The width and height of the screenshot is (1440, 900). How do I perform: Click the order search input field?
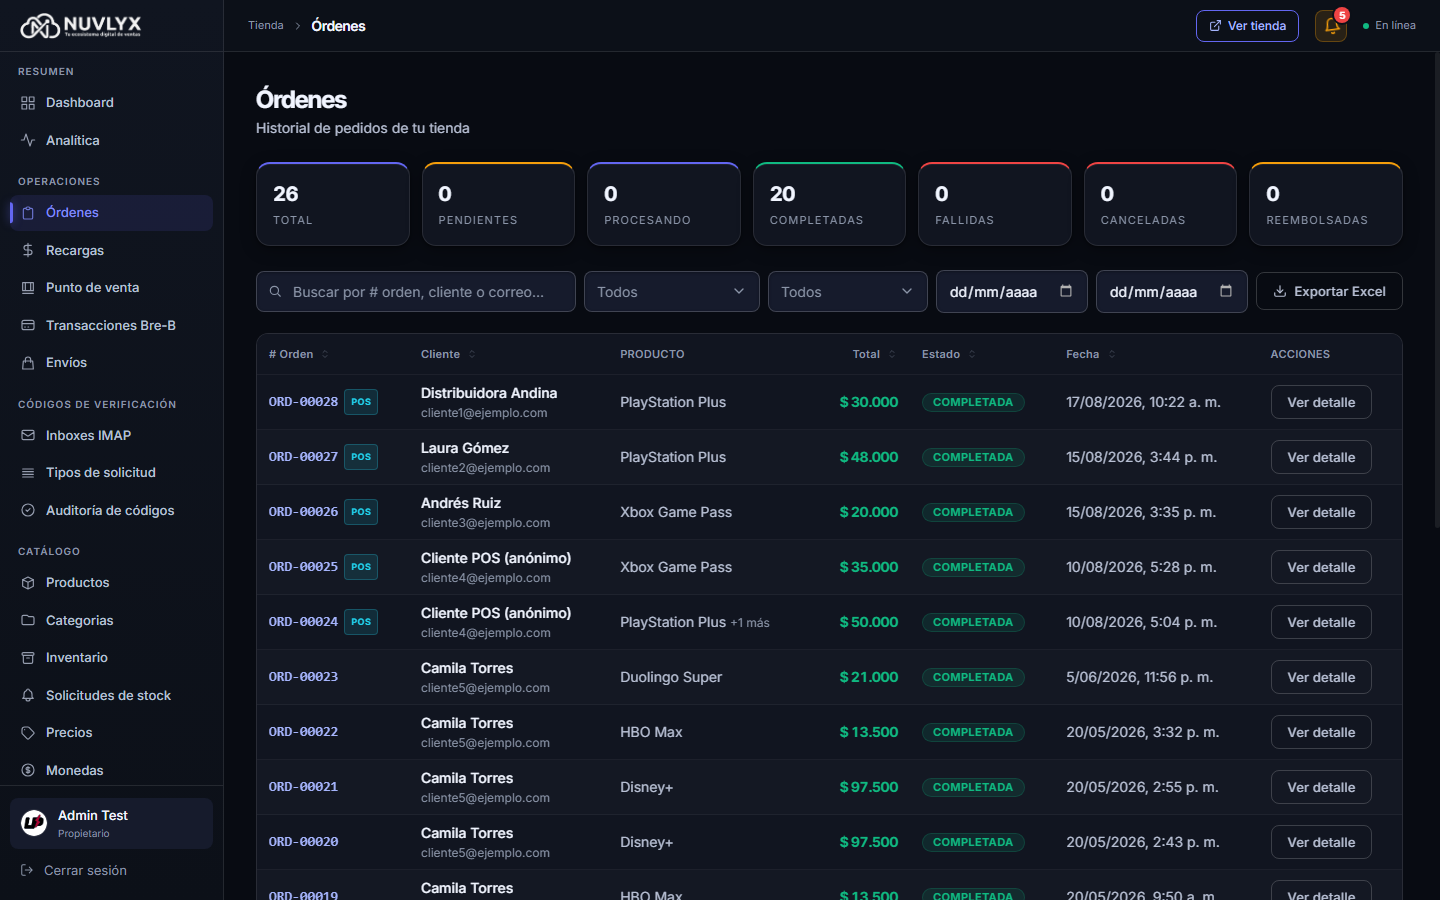(x=416, y=292)
